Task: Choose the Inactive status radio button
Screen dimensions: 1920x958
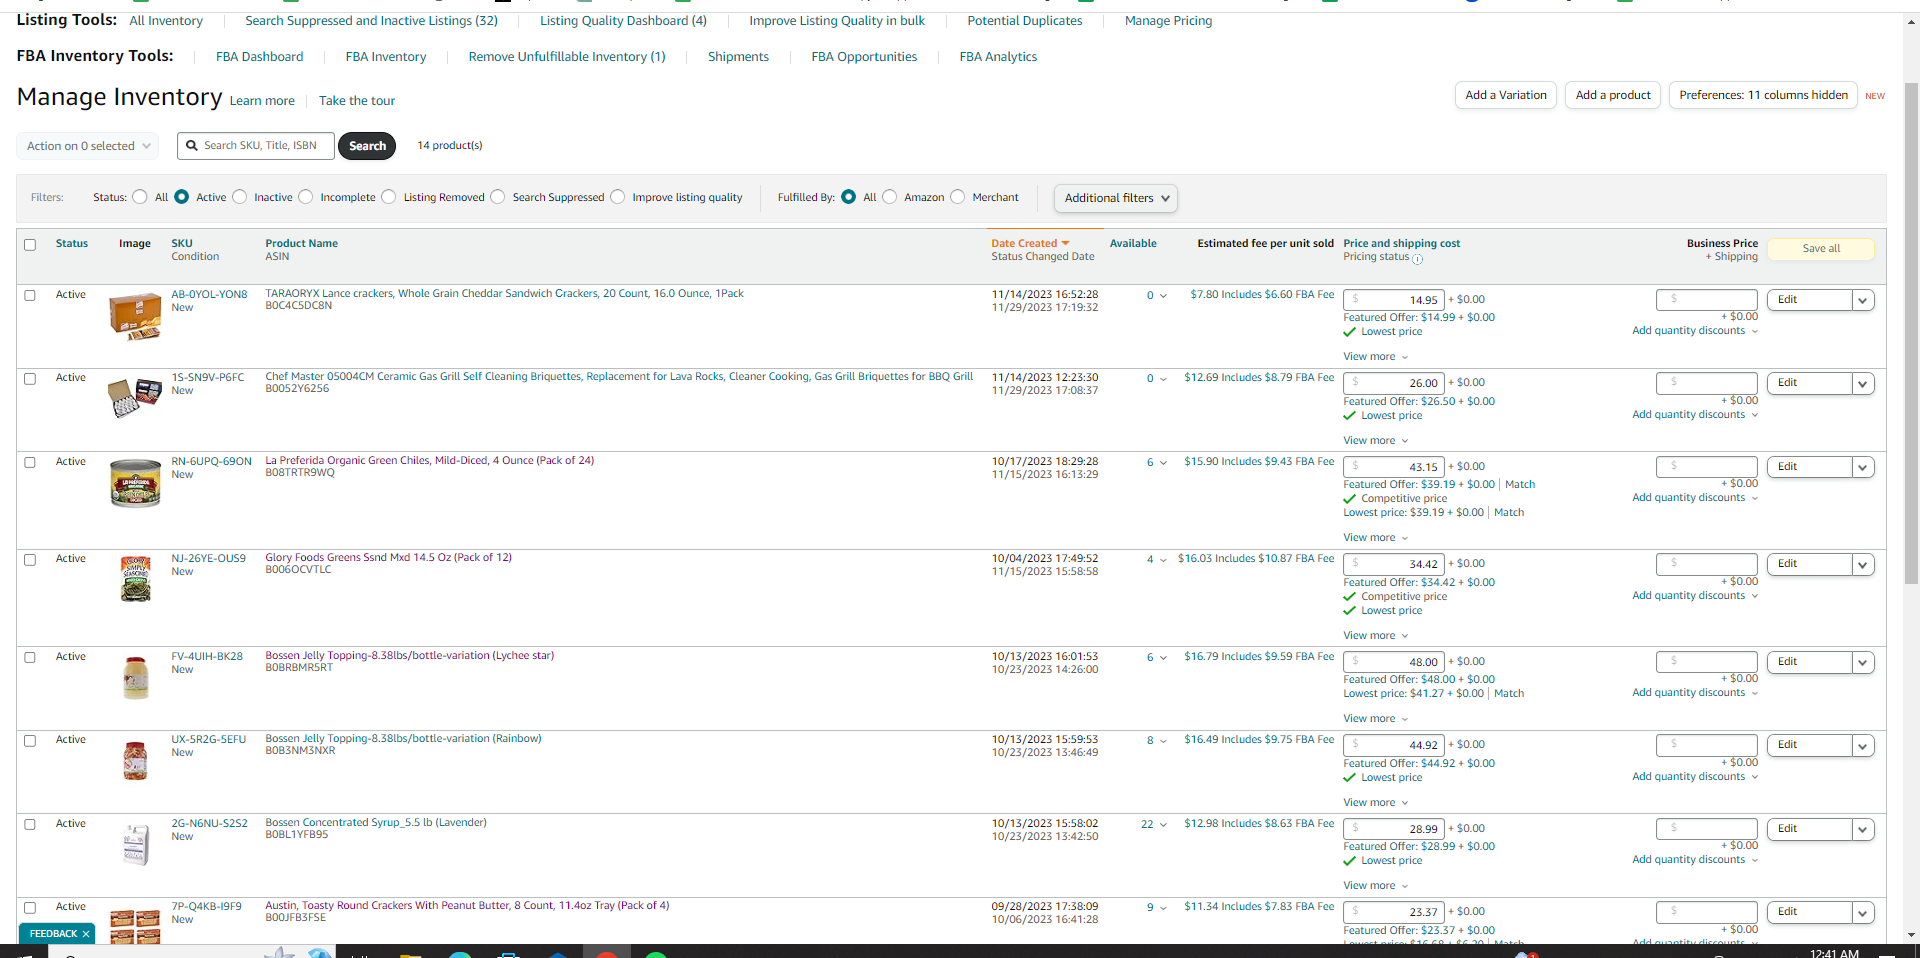Action: 240,197
